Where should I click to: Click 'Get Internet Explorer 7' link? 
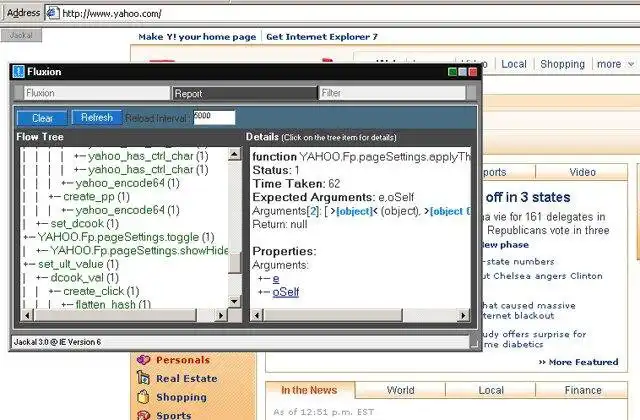(322, 37)
